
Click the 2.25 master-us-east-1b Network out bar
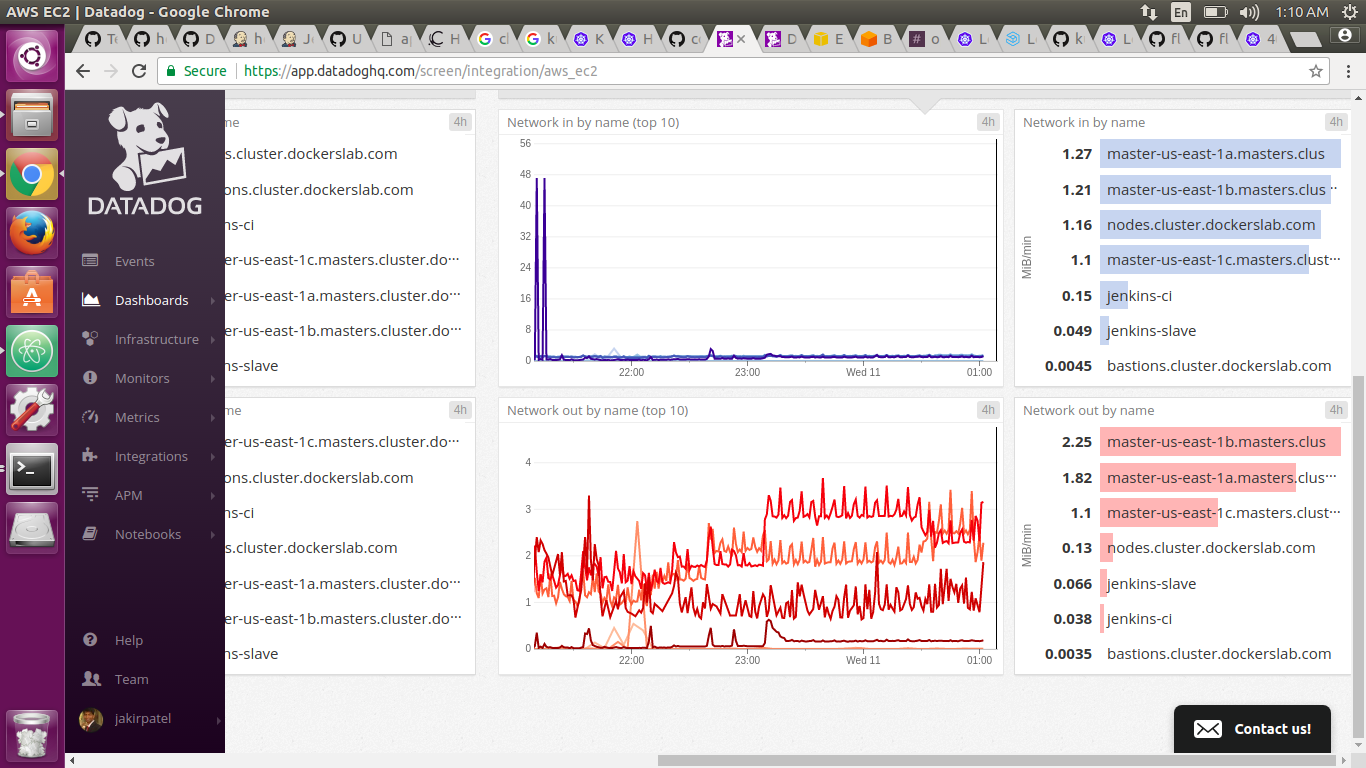tap(1220, 442)
